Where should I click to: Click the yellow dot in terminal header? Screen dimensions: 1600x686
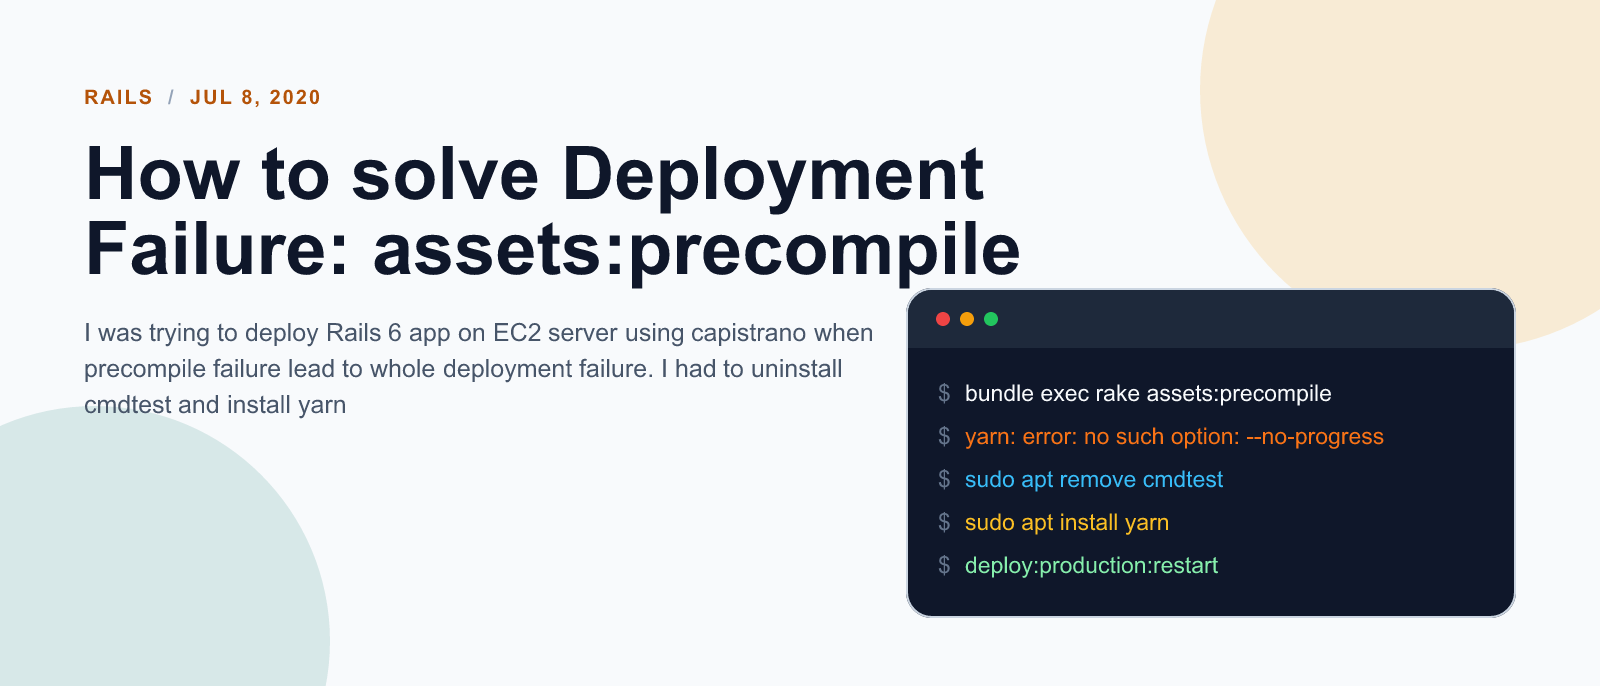pyautogui.click(x=966, y=319)
